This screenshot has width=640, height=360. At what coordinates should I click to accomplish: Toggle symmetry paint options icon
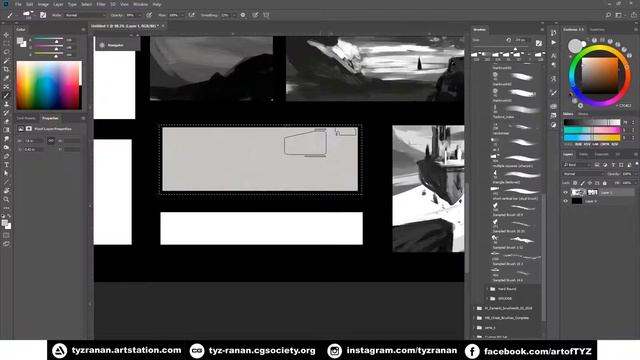pyautogui.click(x=266, y=15)
